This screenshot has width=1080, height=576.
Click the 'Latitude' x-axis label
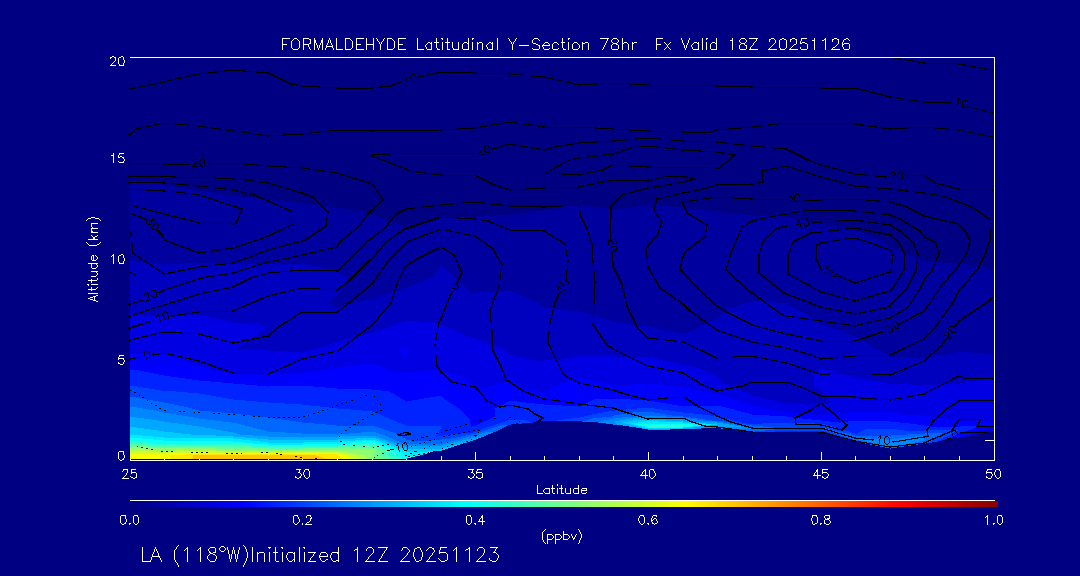[561, 489]
